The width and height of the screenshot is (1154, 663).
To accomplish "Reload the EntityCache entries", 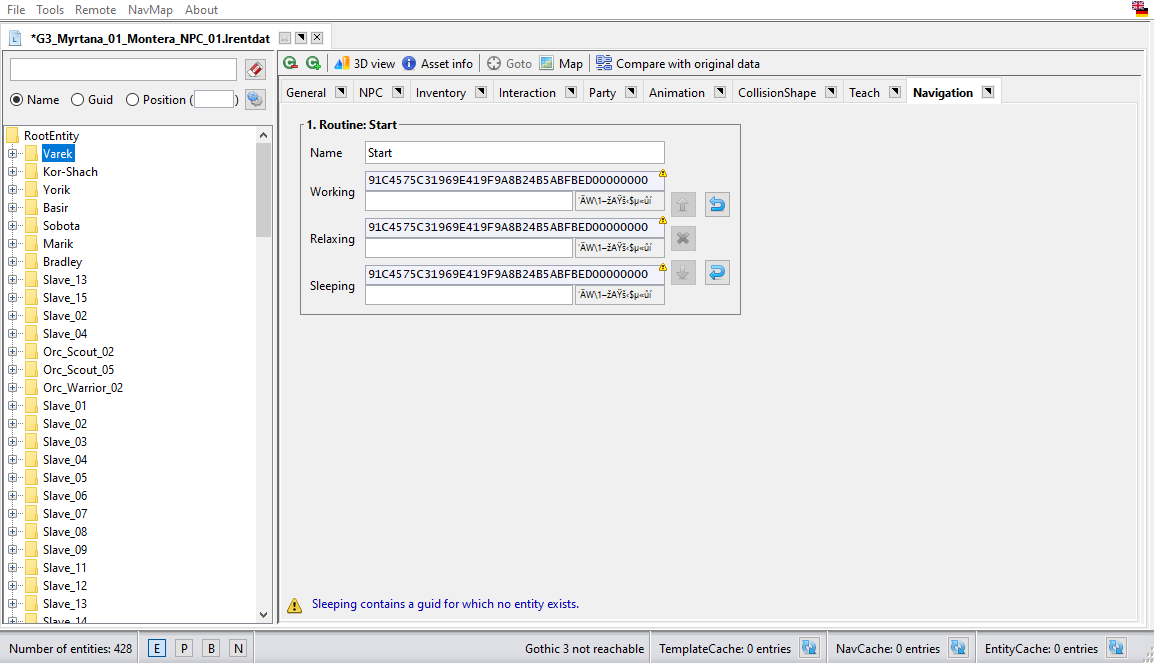I will pos(1116,648).
